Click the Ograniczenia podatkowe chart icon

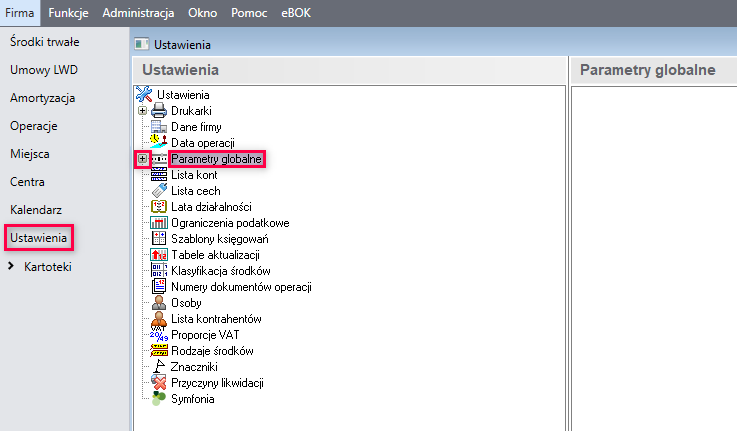pos(159,223)
